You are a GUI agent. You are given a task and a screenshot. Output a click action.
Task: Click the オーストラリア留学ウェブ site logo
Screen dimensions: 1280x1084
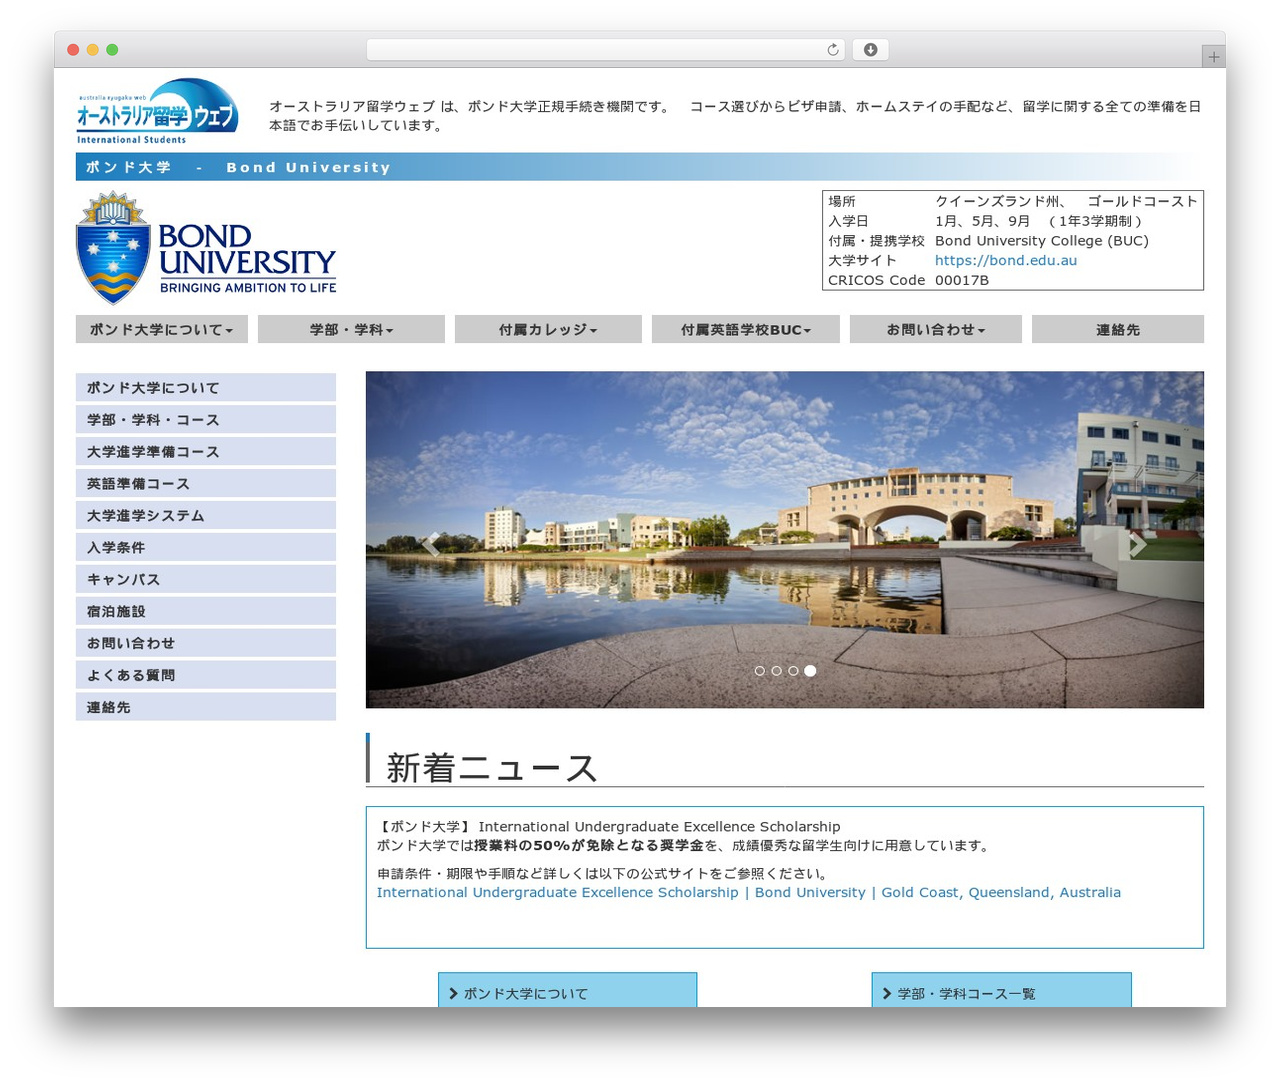point(158,111)
